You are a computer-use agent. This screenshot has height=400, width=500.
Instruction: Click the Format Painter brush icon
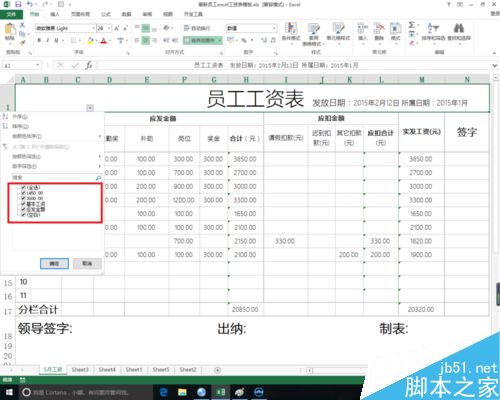[x=22, y=42]
